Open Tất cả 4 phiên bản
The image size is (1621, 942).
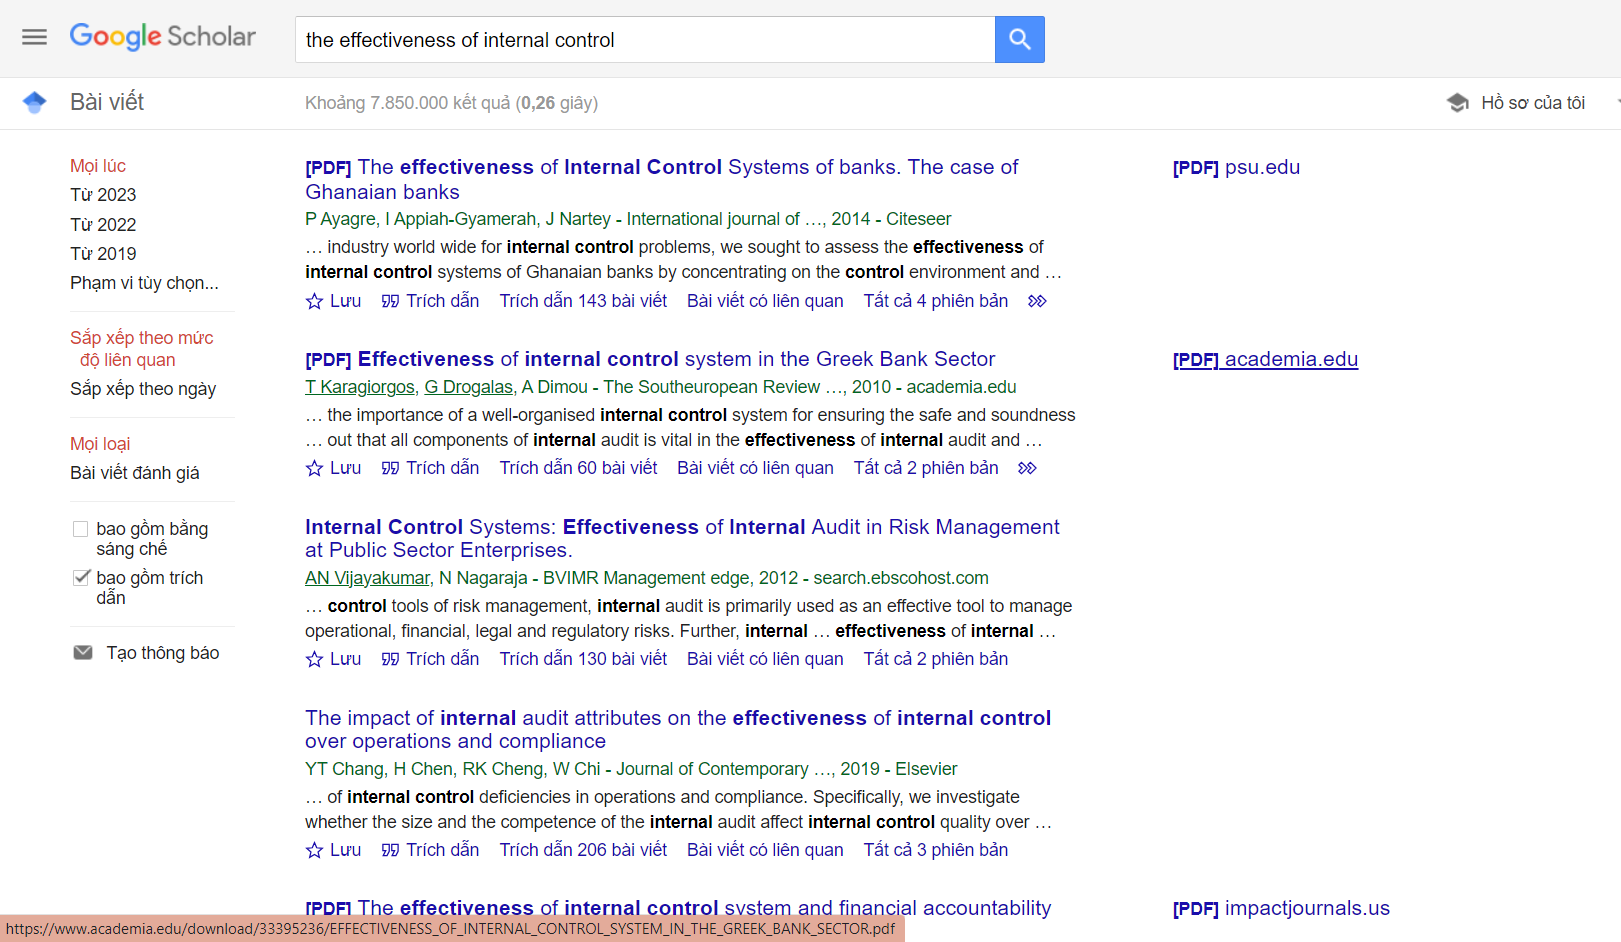[935, 301]
